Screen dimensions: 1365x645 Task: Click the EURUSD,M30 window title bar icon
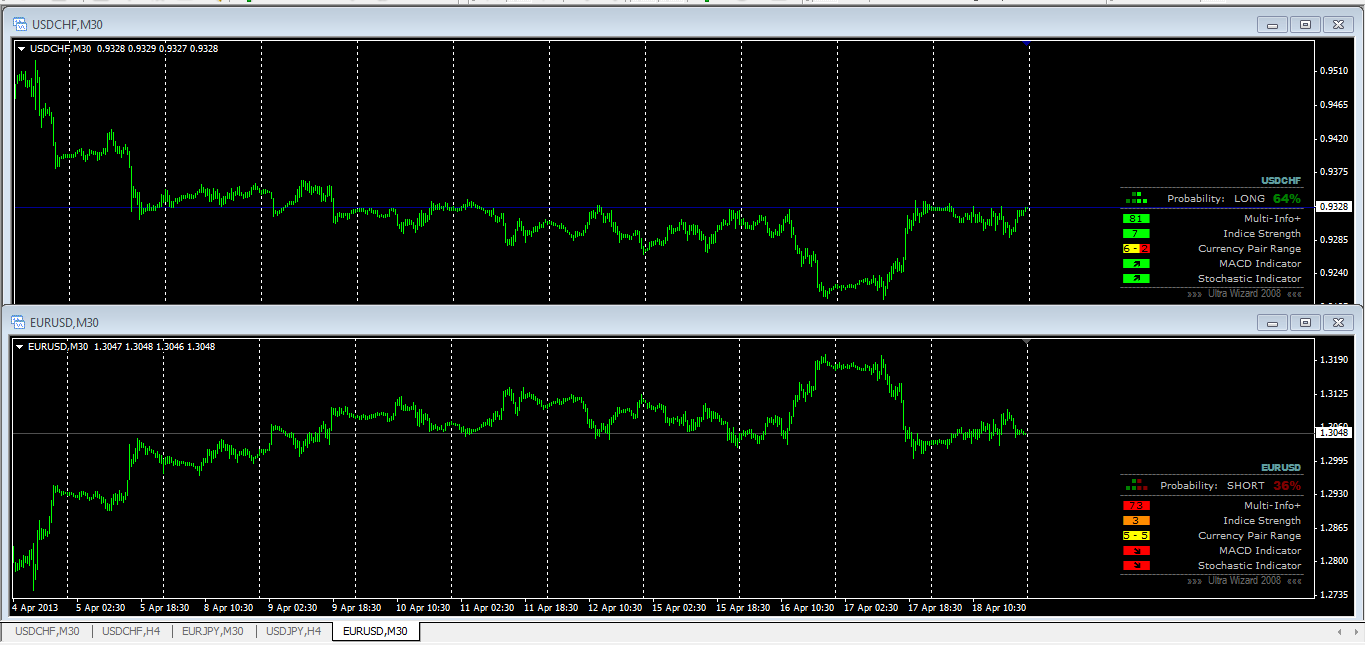coord(19,322)
